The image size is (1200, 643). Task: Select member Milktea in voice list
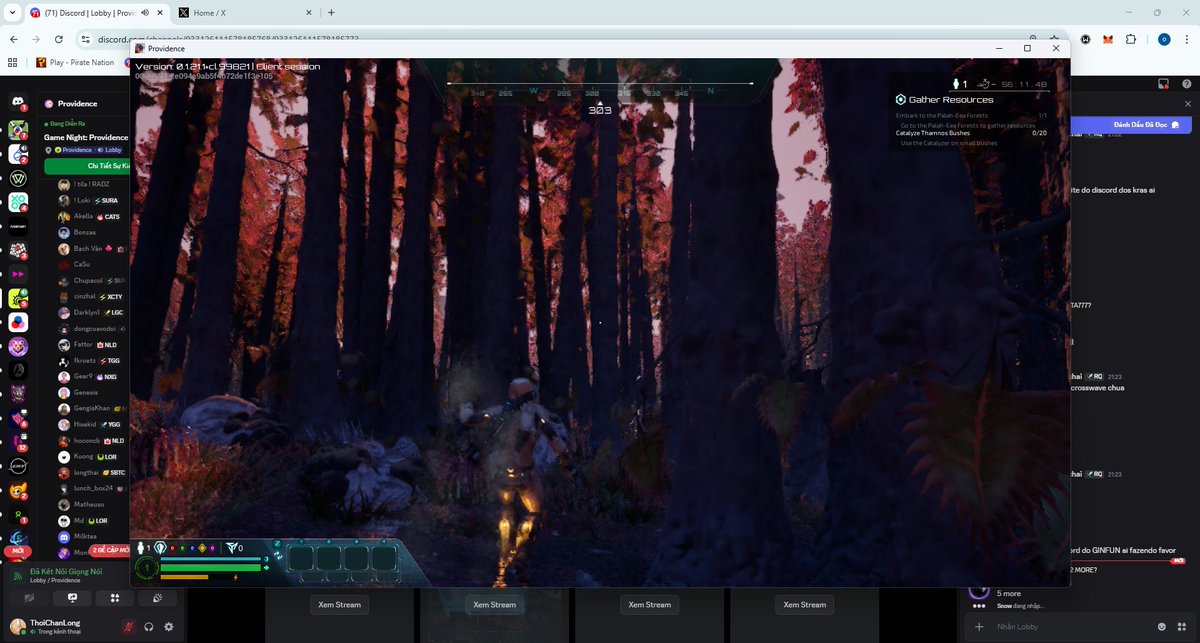pyautogui.click(x=92, y=536)
